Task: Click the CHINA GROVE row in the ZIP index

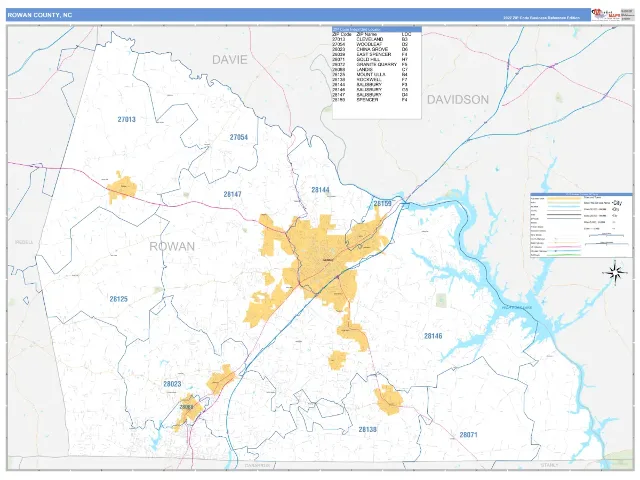Action: pyautogui.click(x=371, y=49)
